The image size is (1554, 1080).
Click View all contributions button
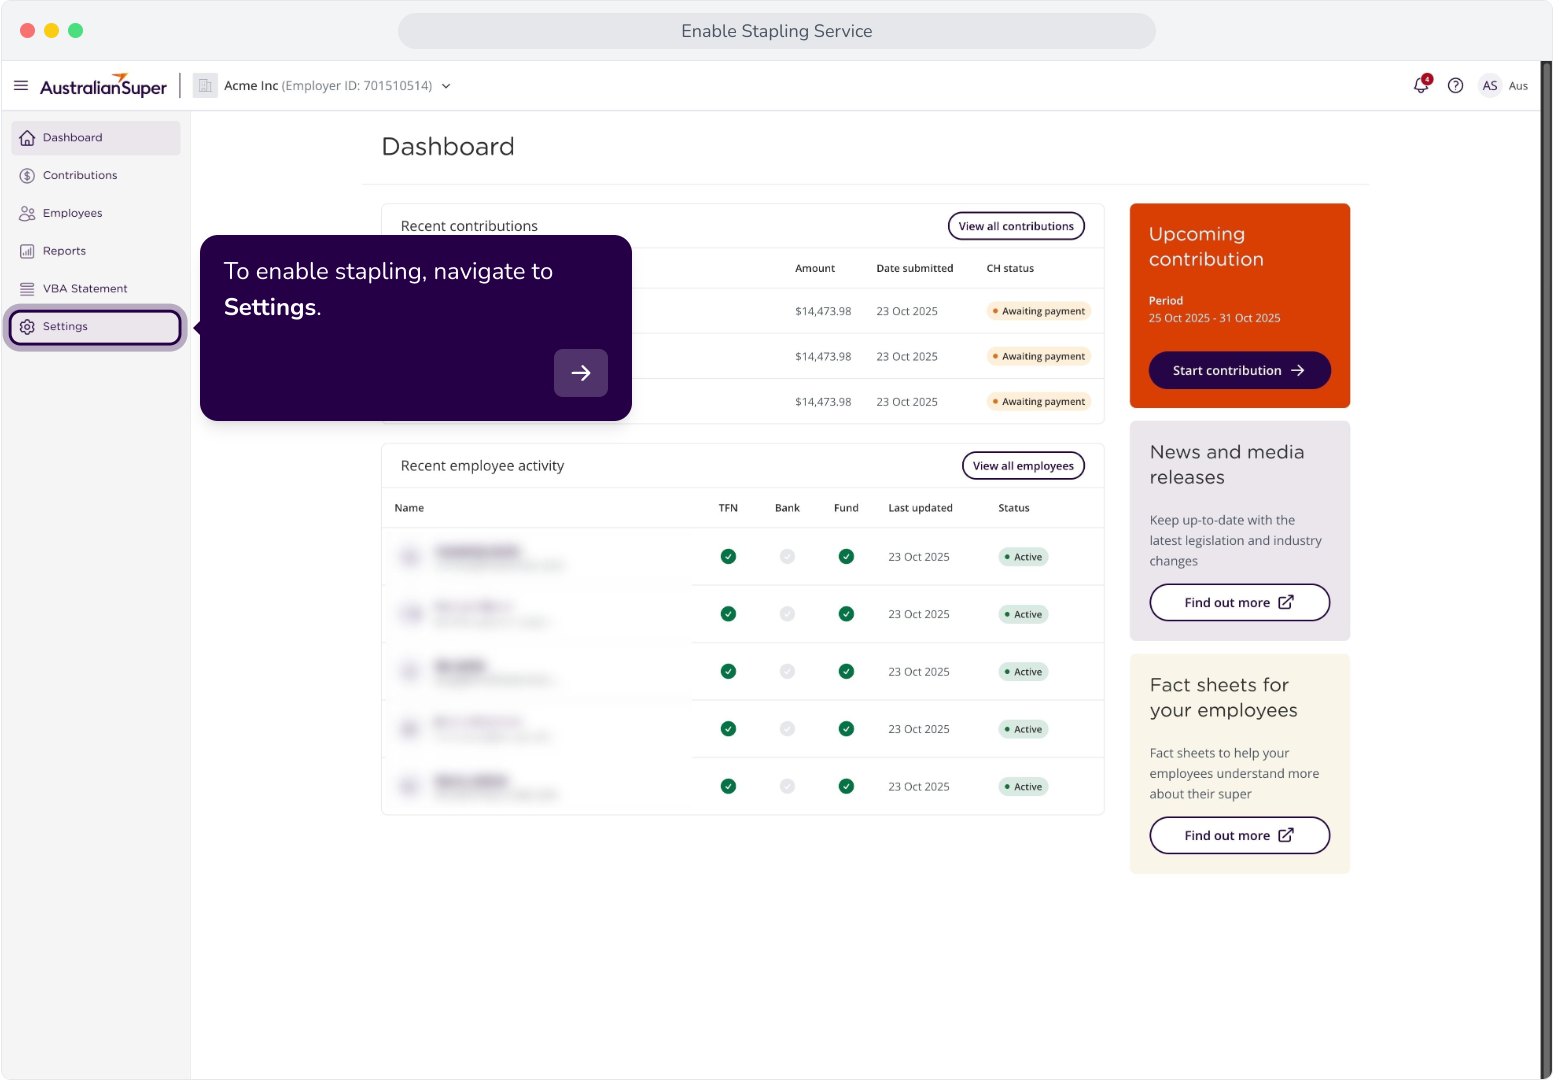click(1016, 226)
